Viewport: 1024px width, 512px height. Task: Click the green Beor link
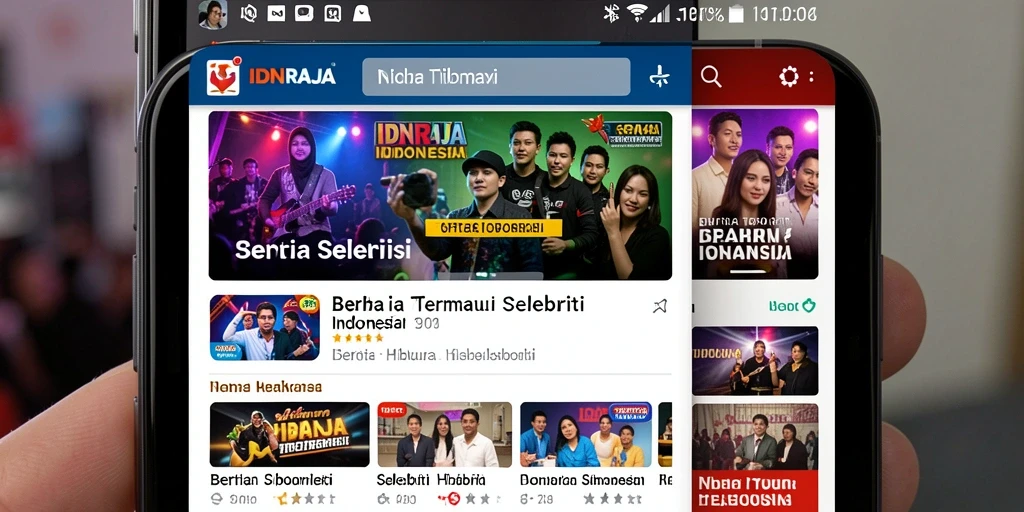pyautogui.click(x=792, y=305)
